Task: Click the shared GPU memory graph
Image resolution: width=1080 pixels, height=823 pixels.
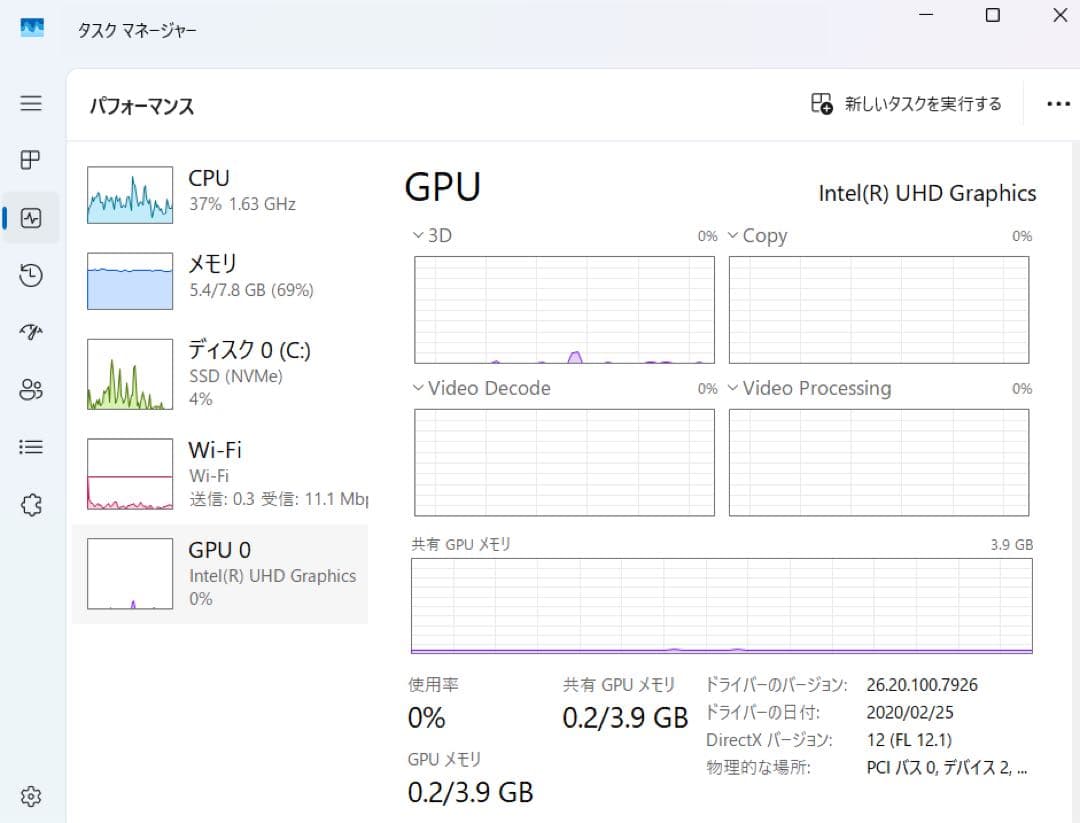Action: click(722, 605)
